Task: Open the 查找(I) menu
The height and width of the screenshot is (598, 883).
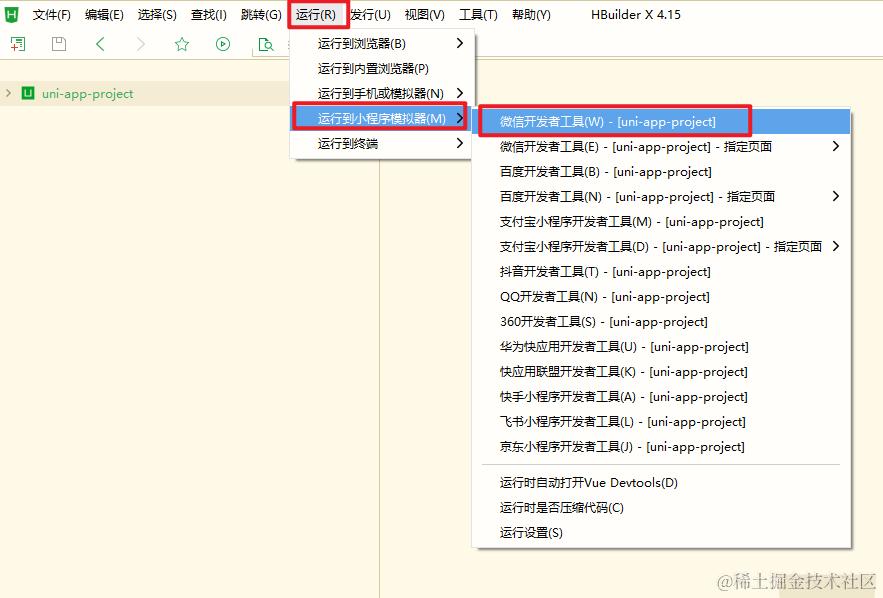Action: tap(208, 15)
